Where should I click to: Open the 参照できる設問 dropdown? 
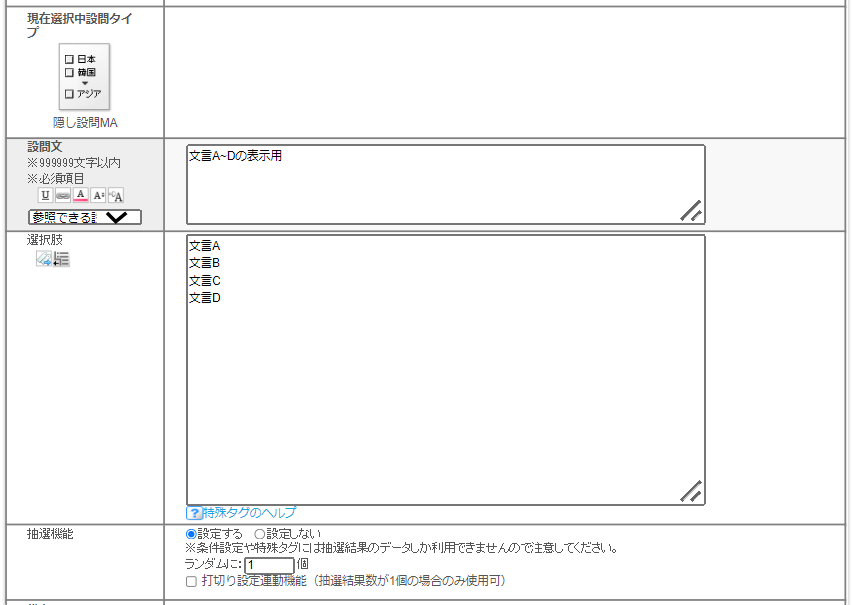tap(85, 217)
